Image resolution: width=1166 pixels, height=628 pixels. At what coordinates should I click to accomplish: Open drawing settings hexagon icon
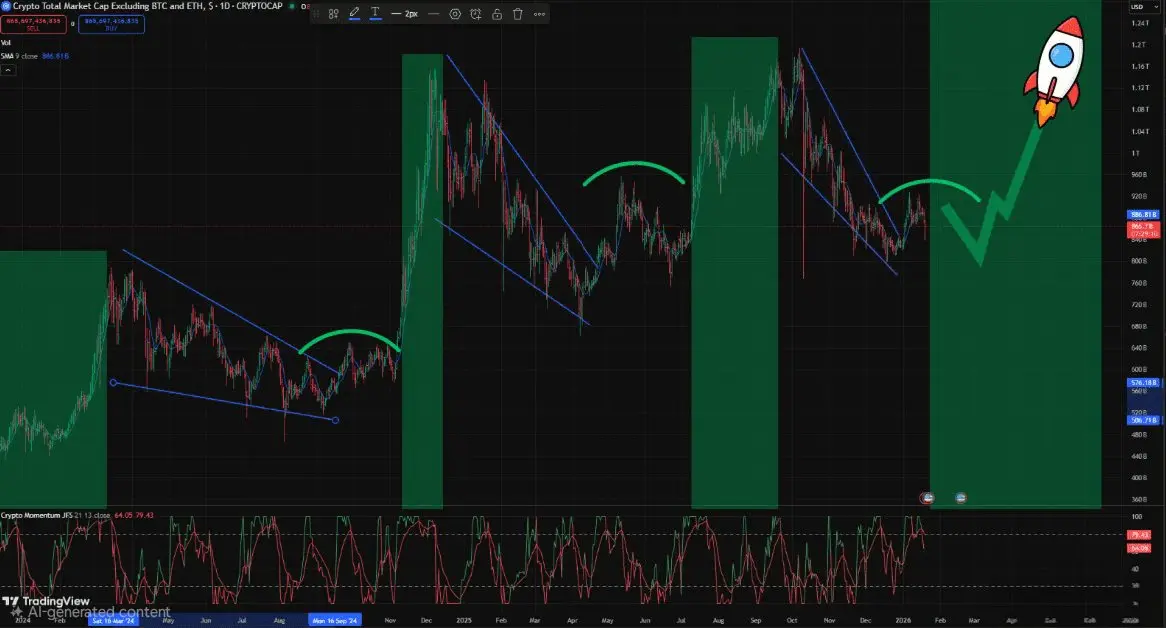tap(455, 14)
